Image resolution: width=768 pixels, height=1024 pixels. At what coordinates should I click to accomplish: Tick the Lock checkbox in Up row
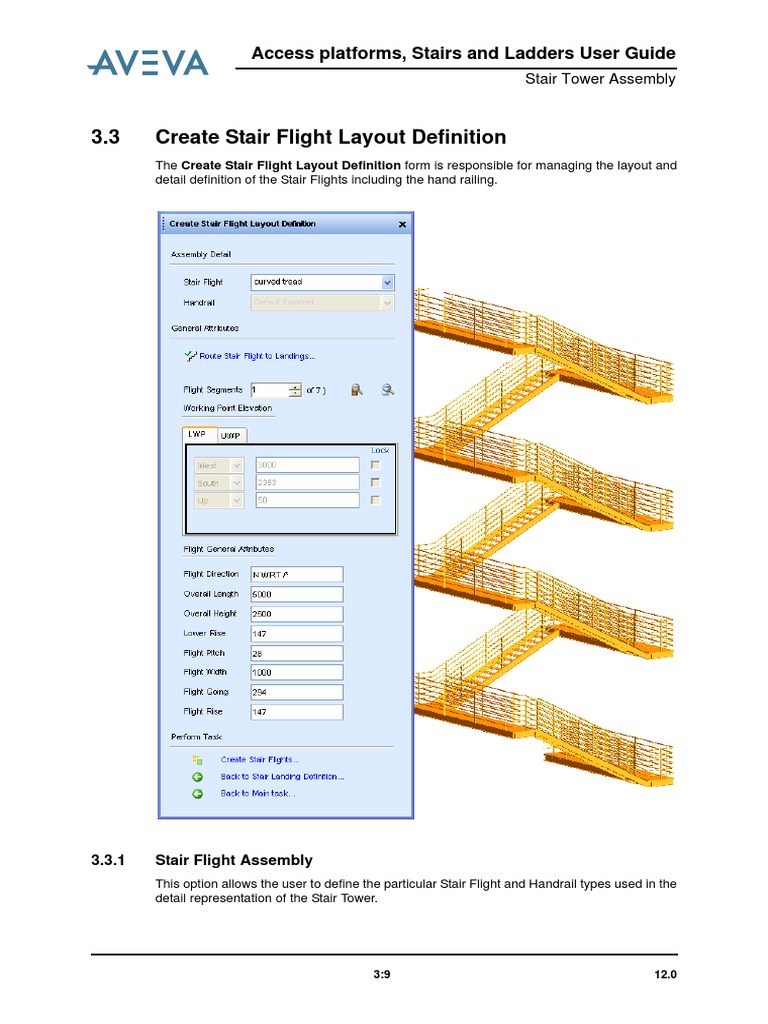(376, 500)
